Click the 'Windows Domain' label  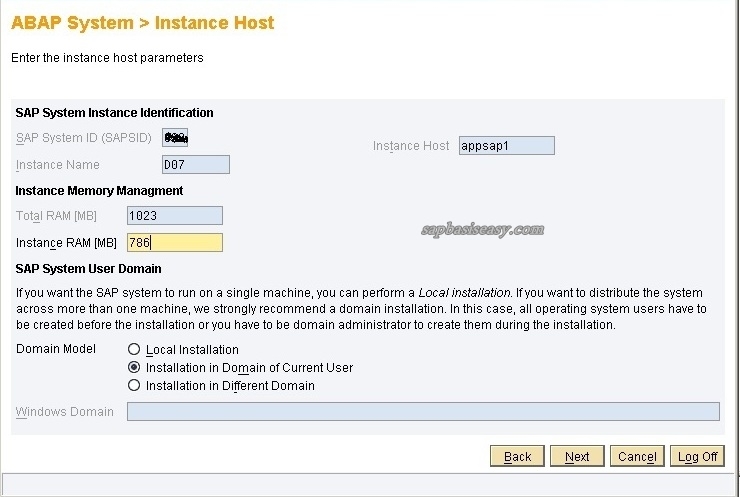(x=65, y=412)
